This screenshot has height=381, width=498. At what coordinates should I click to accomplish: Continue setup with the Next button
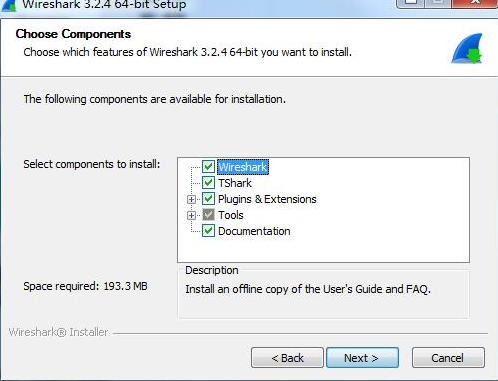tap(362, 358)
